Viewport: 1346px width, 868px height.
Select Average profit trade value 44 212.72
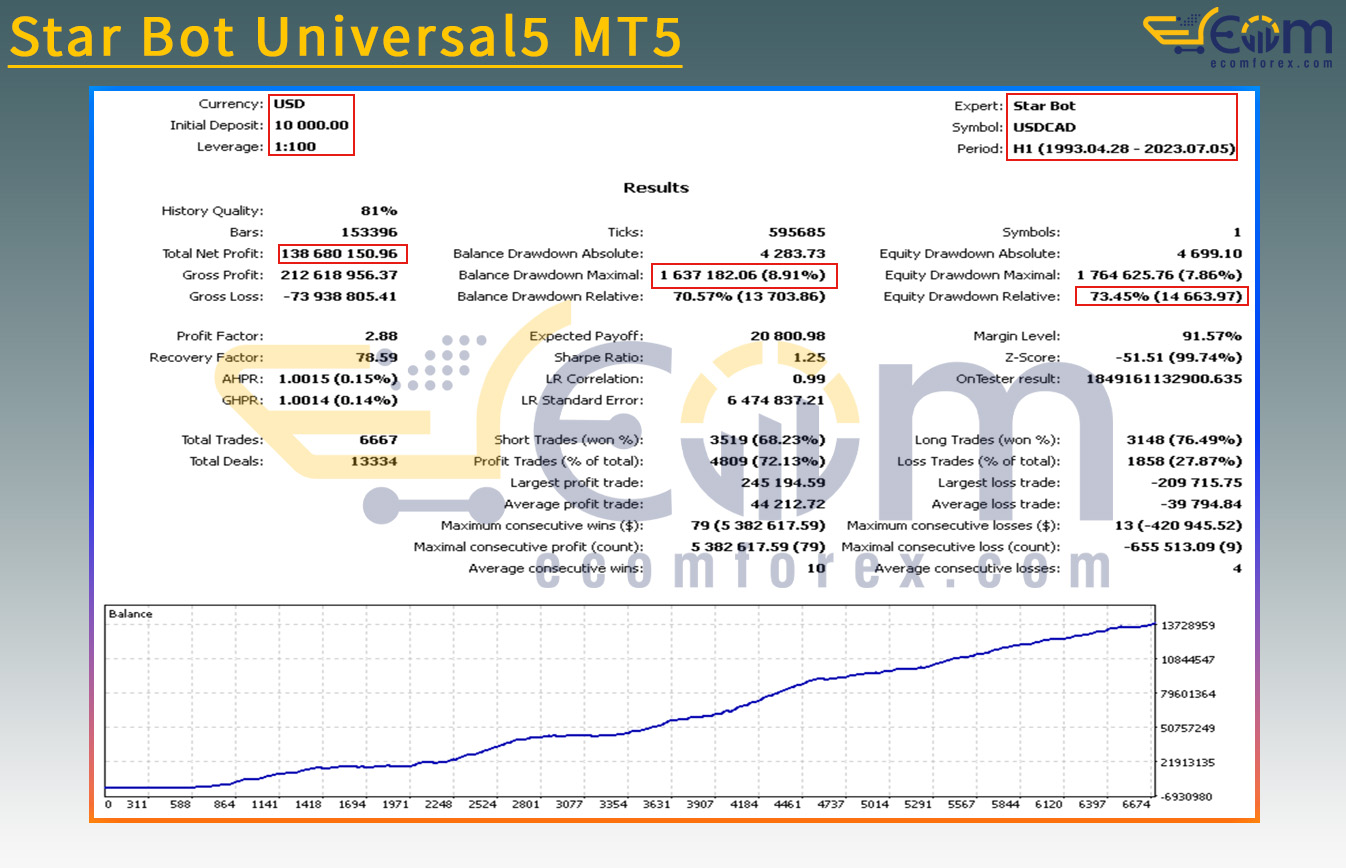(789, 505)
